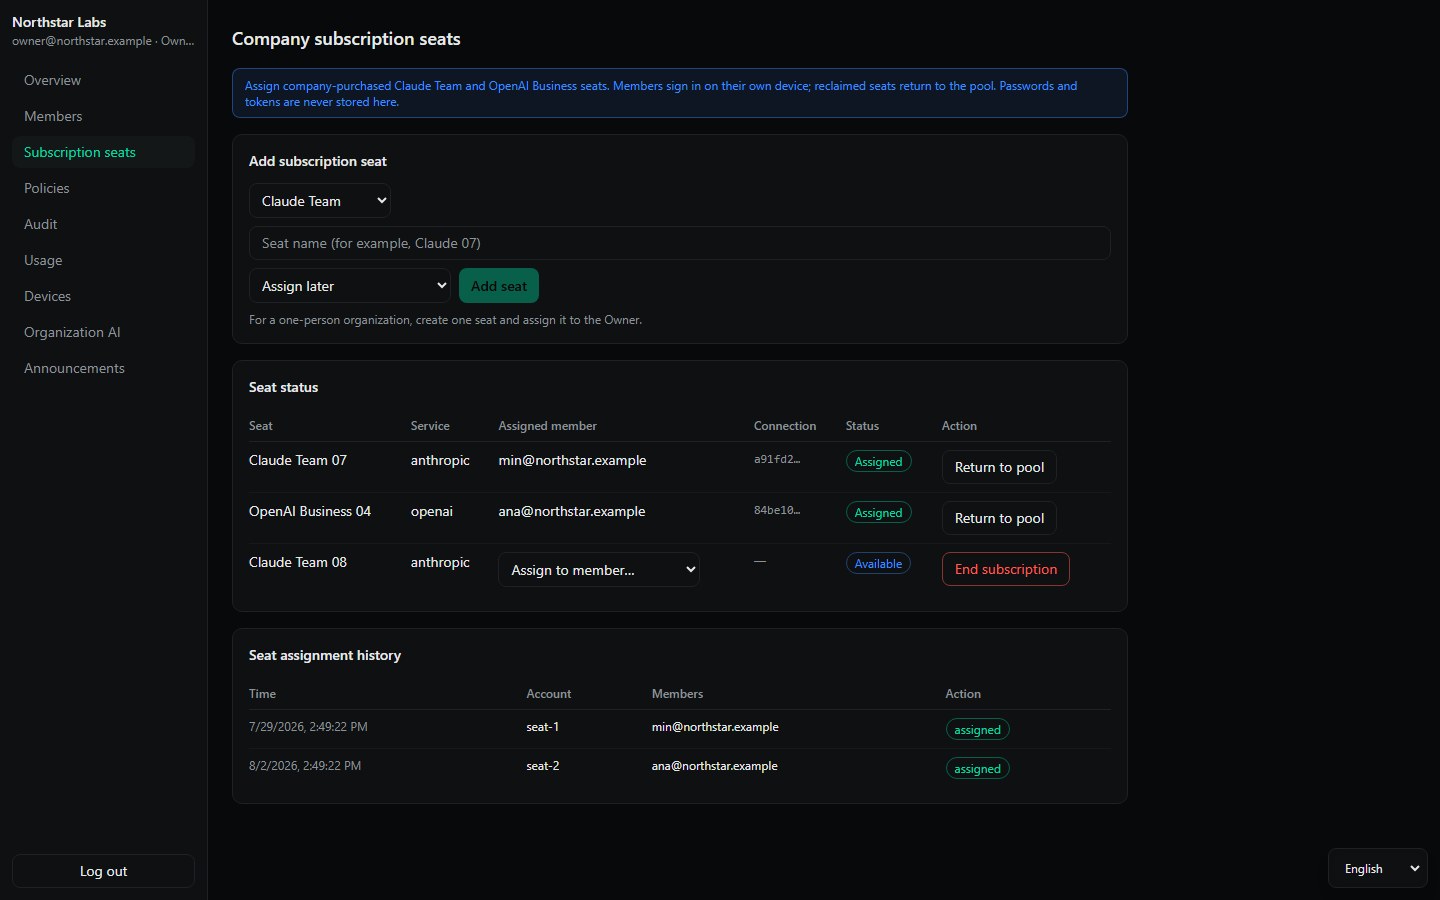Open the Audit section

[x=103, y=224]
